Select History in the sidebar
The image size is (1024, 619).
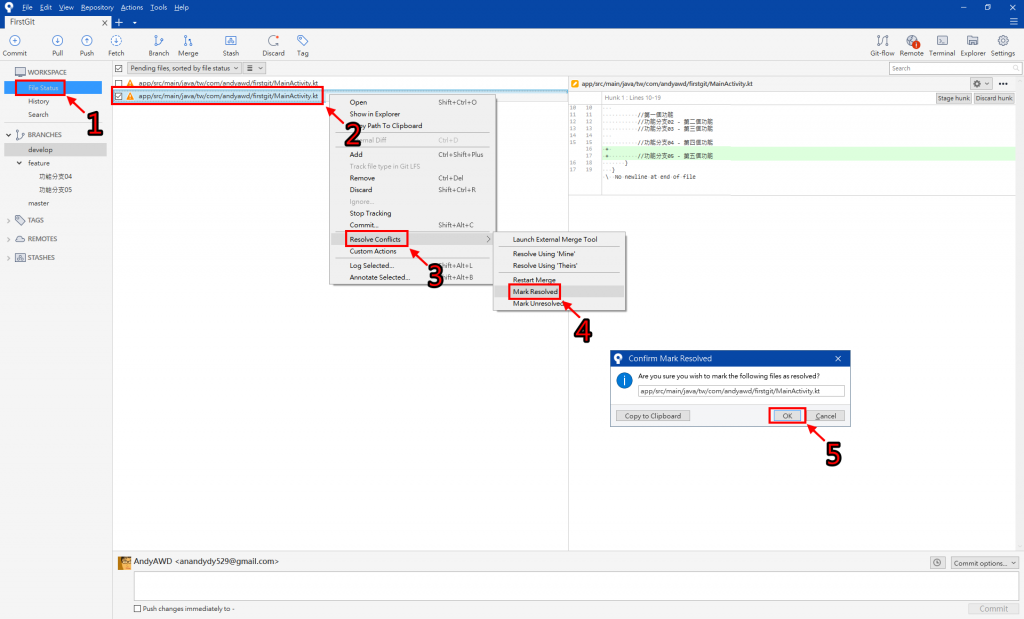click(x=39, y=101)
